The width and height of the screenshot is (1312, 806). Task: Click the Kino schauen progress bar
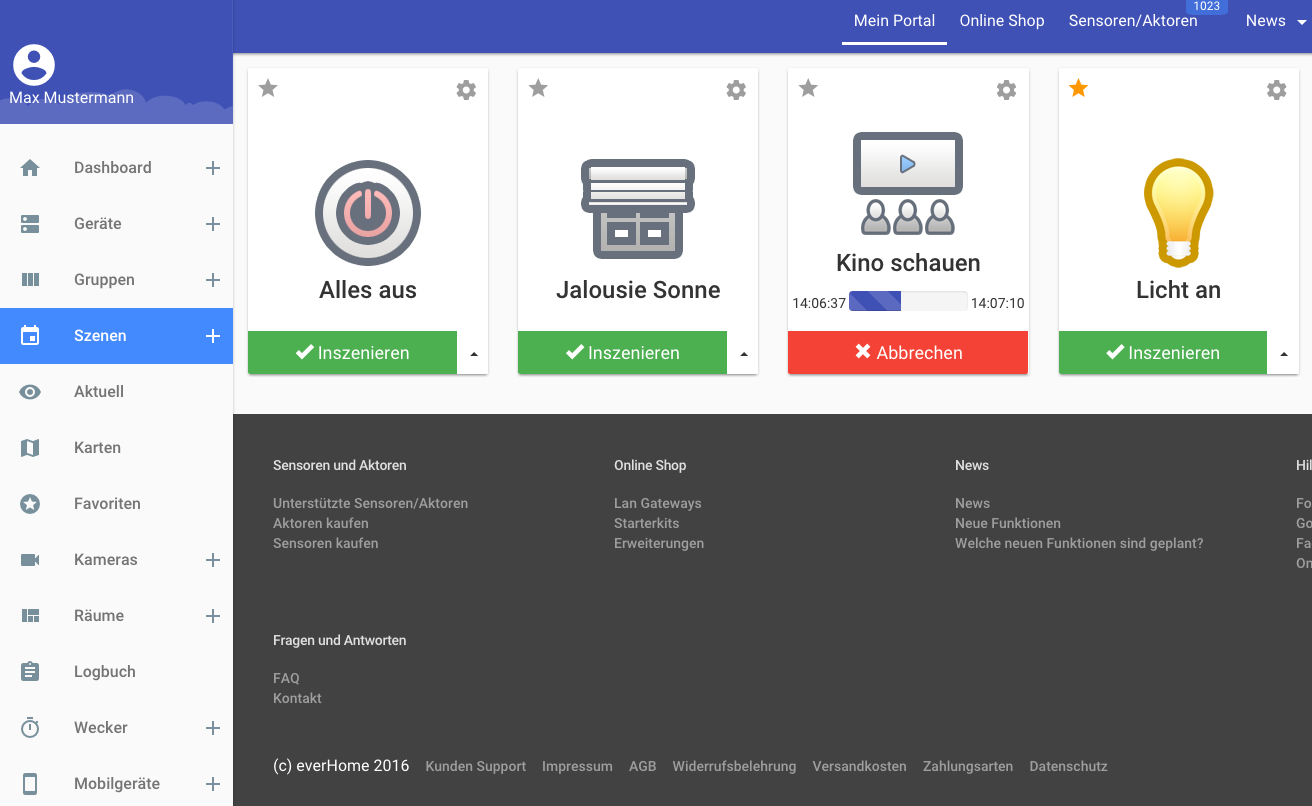tap(908, 302)
